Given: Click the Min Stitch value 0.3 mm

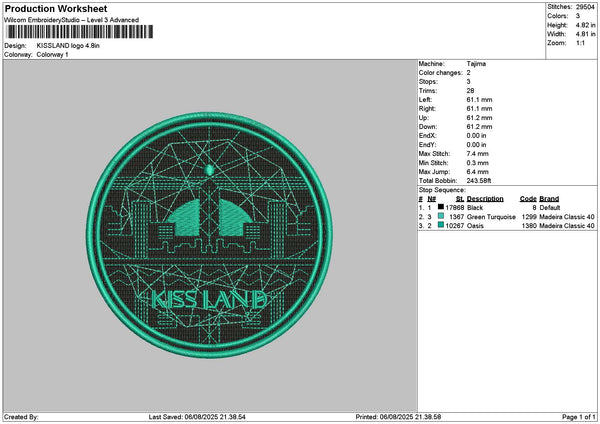Looking at the screenshot, I should [477, 163].
